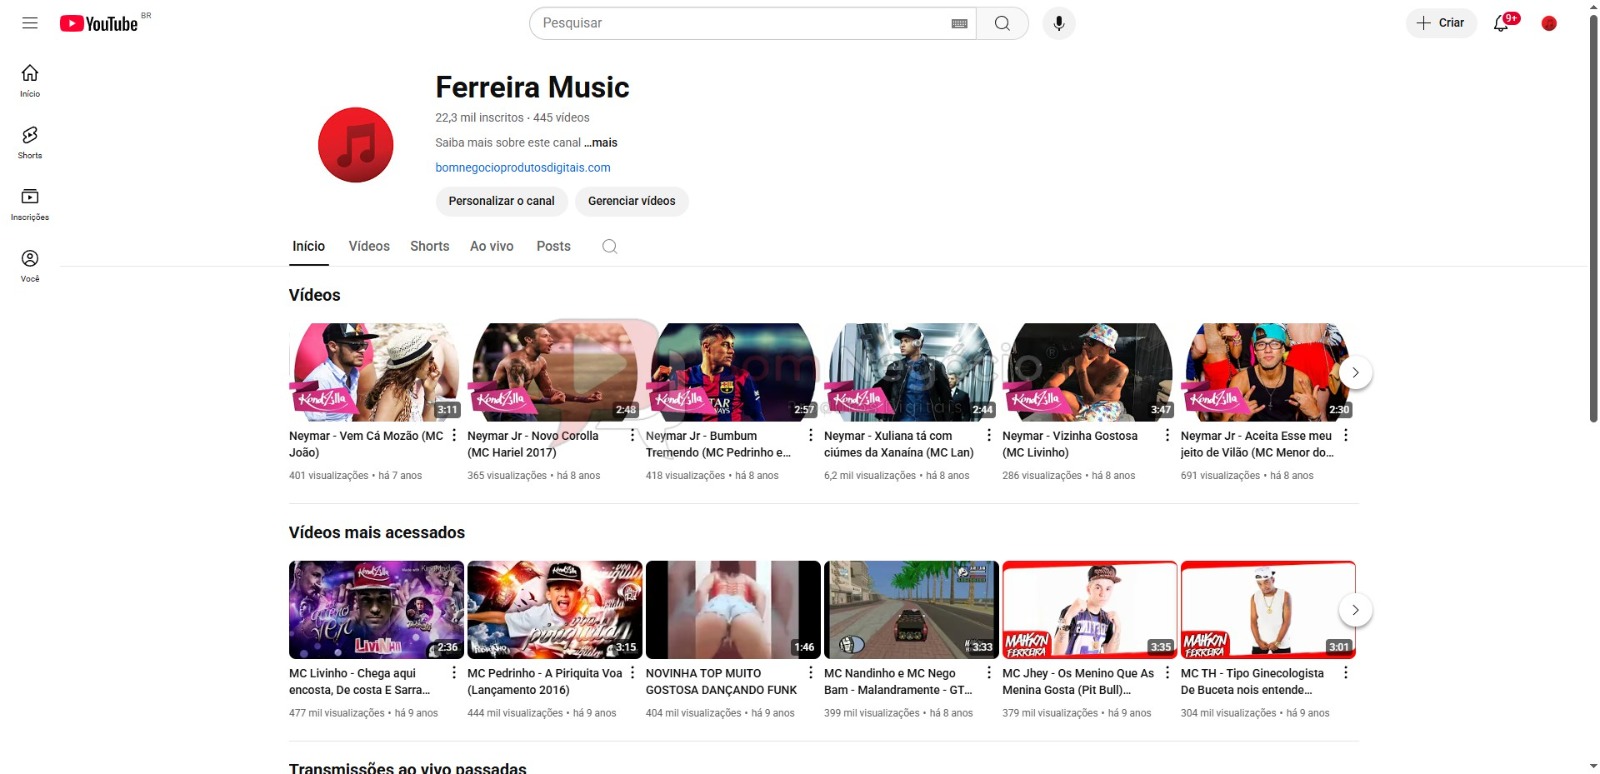Click the YouTube logo
The image size is (1600, 774).
[x=99, y=23]
